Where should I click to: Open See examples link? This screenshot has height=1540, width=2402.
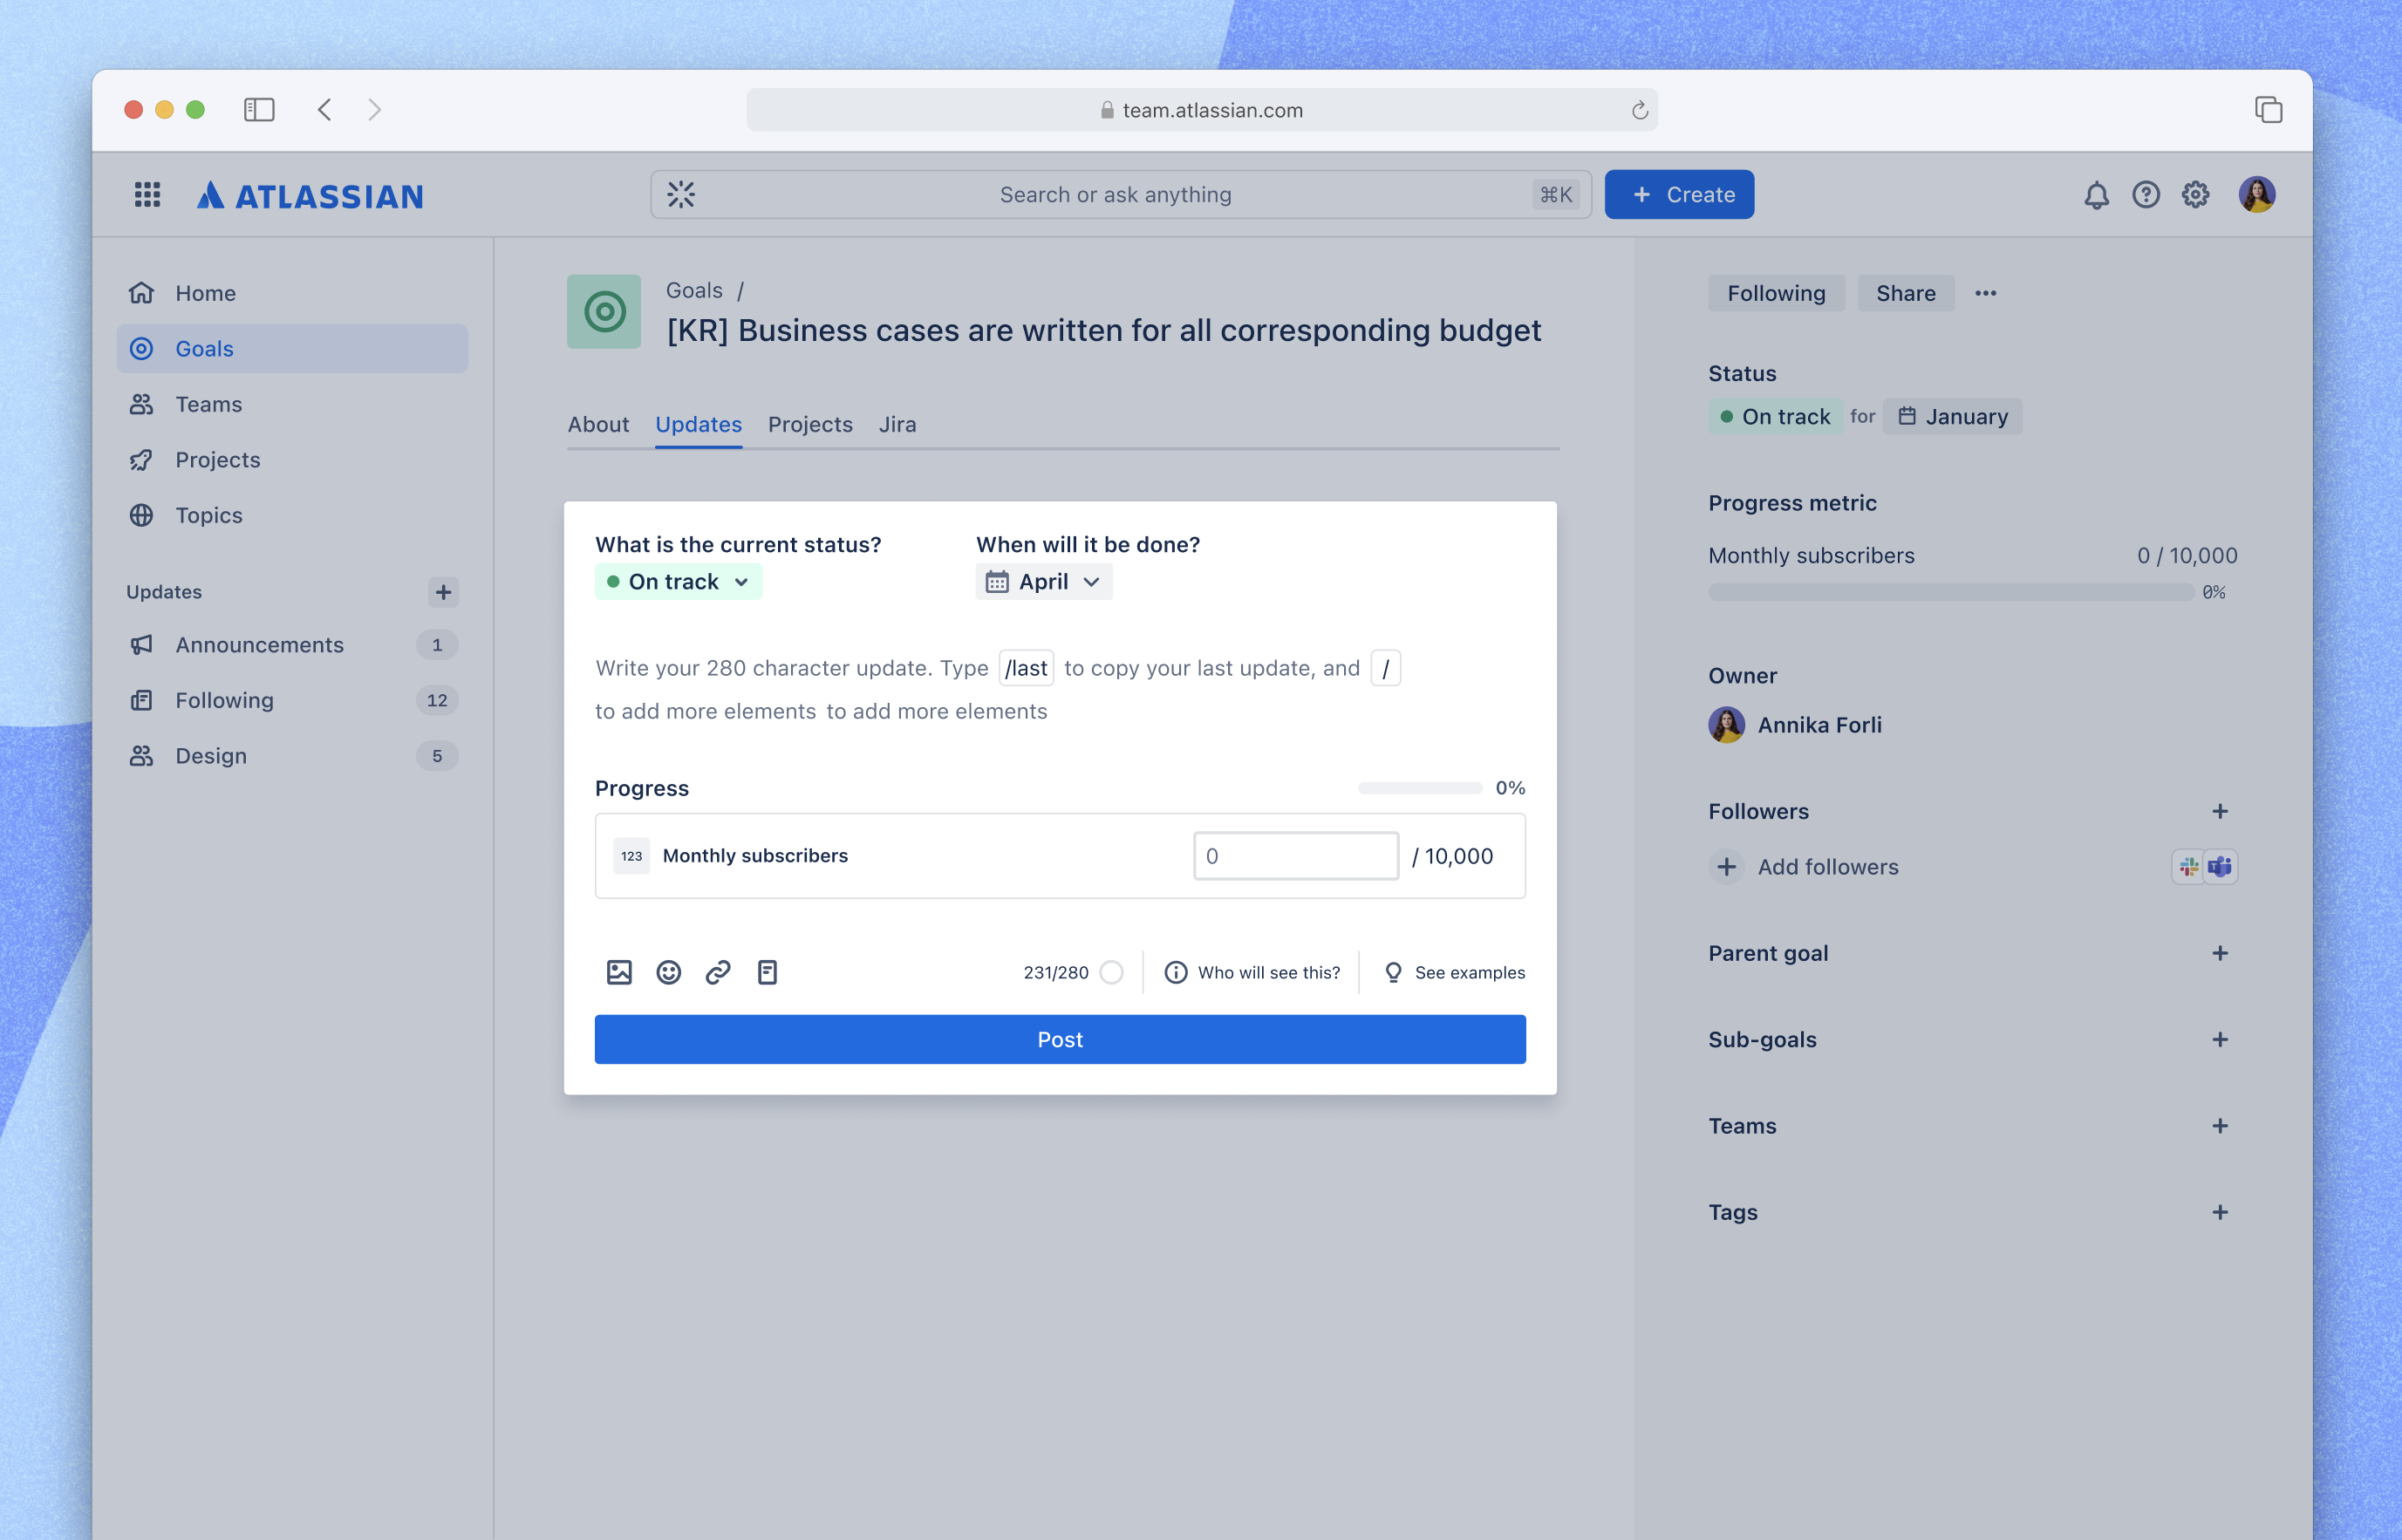[x=1454, y=973]
